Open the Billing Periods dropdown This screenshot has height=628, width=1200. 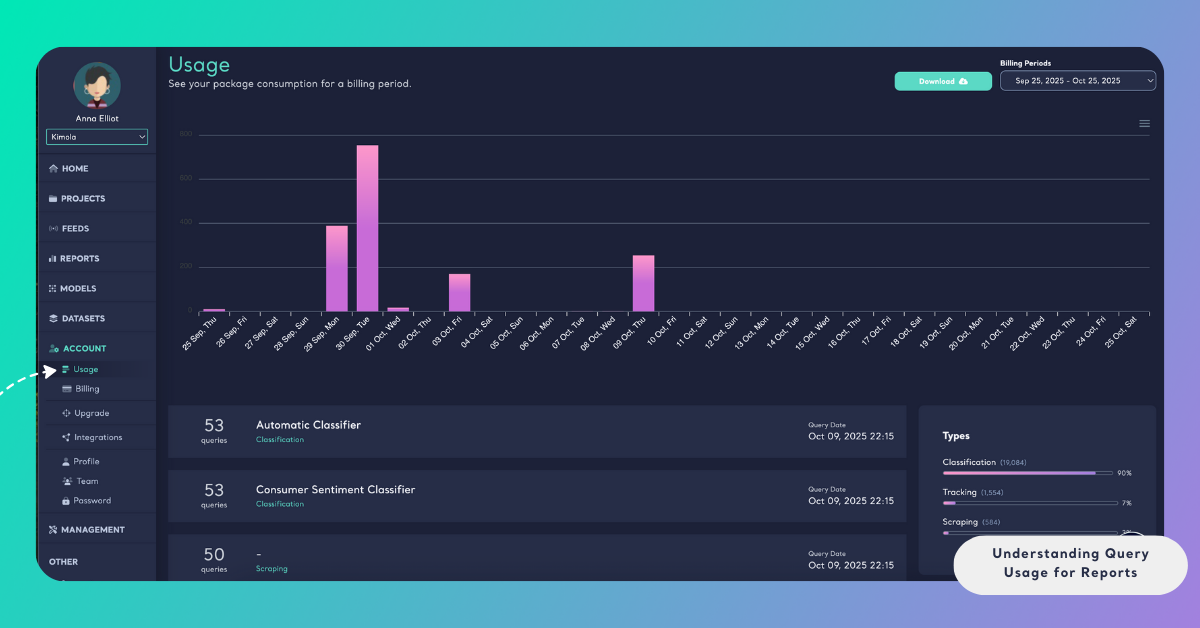pos(1078,81)
